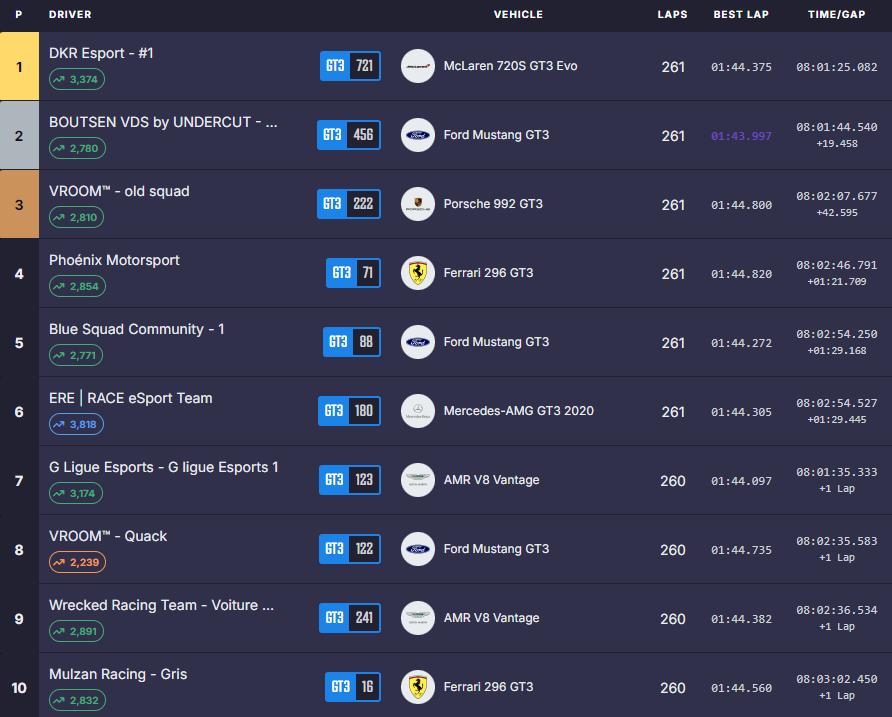Click the Aston Martin logo for G Ligue Esports

click(x=418, y=480)
